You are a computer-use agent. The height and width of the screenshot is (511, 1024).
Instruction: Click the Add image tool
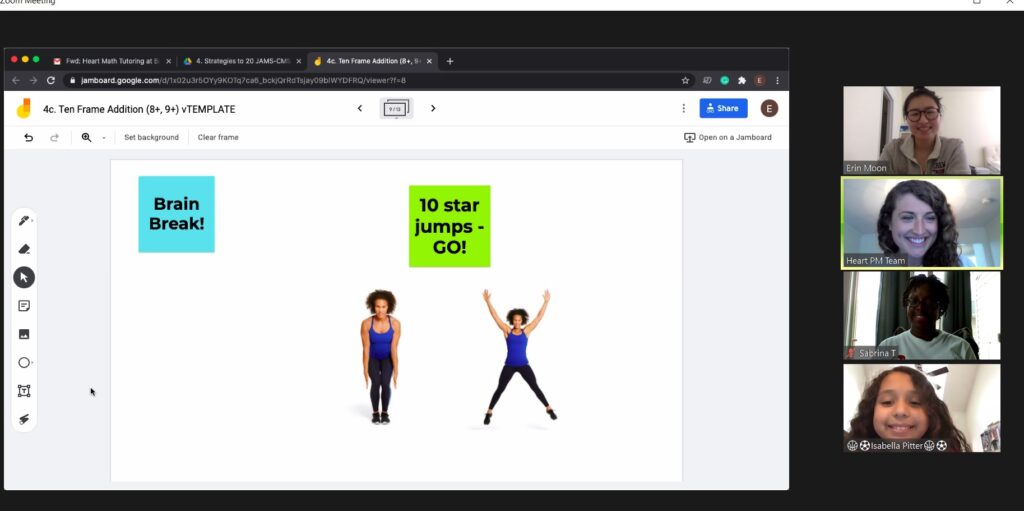point(24,334)
